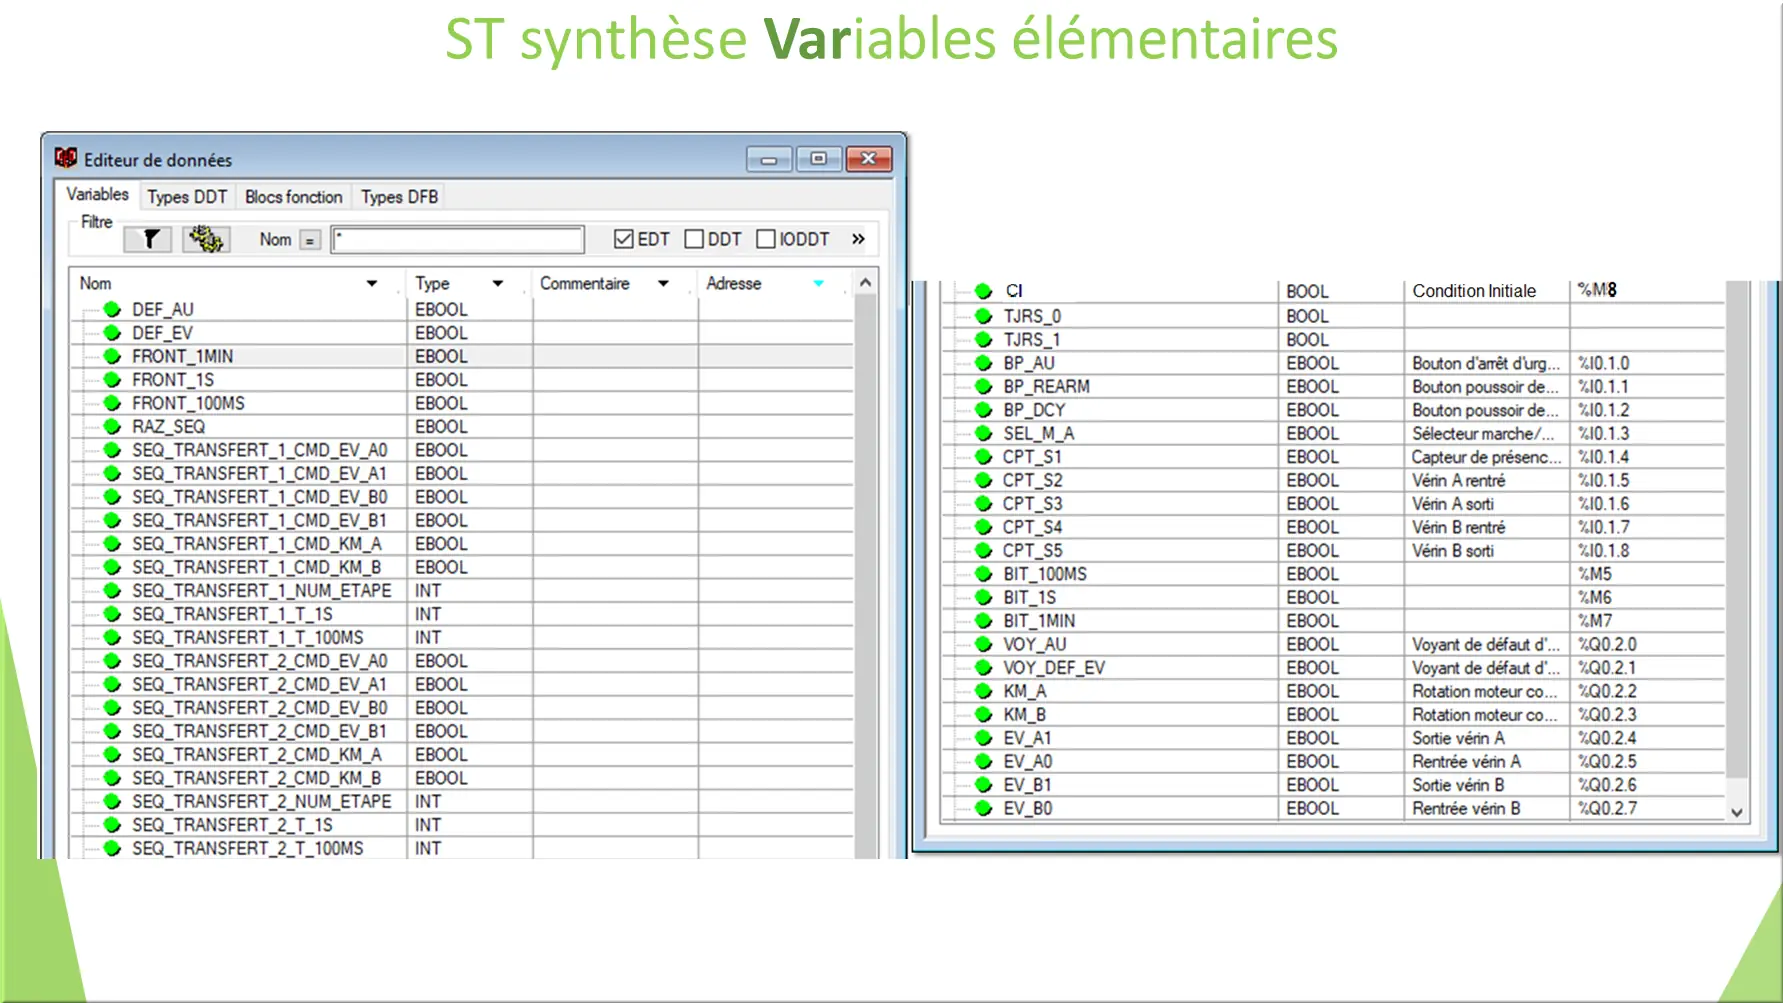
Task: Open the Nom column sort dropdown
Action: coord(374,283)
